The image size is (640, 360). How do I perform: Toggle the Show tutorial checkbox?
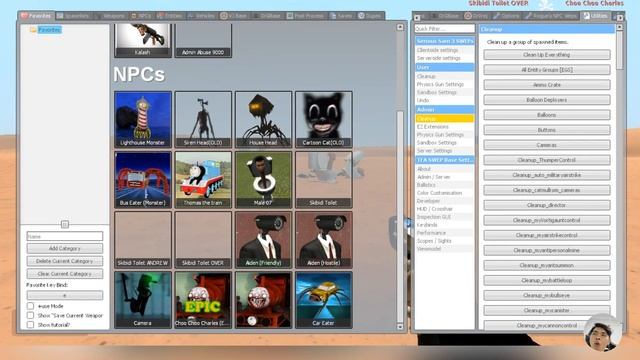tap(30, 324)
